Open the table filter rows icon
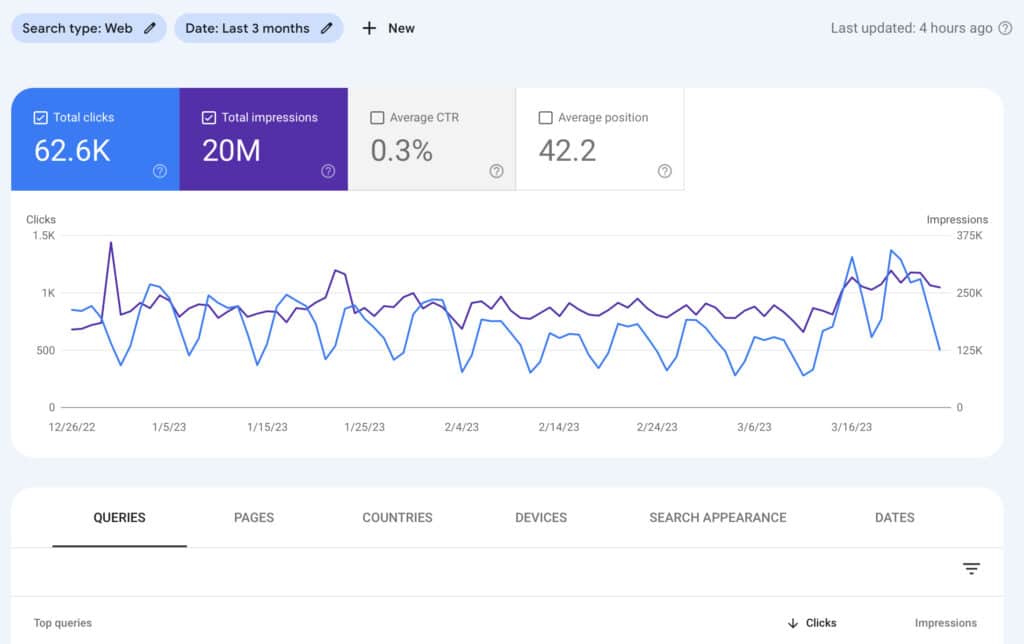This screenshot has width=1024, height=644. tap(971, 568)
